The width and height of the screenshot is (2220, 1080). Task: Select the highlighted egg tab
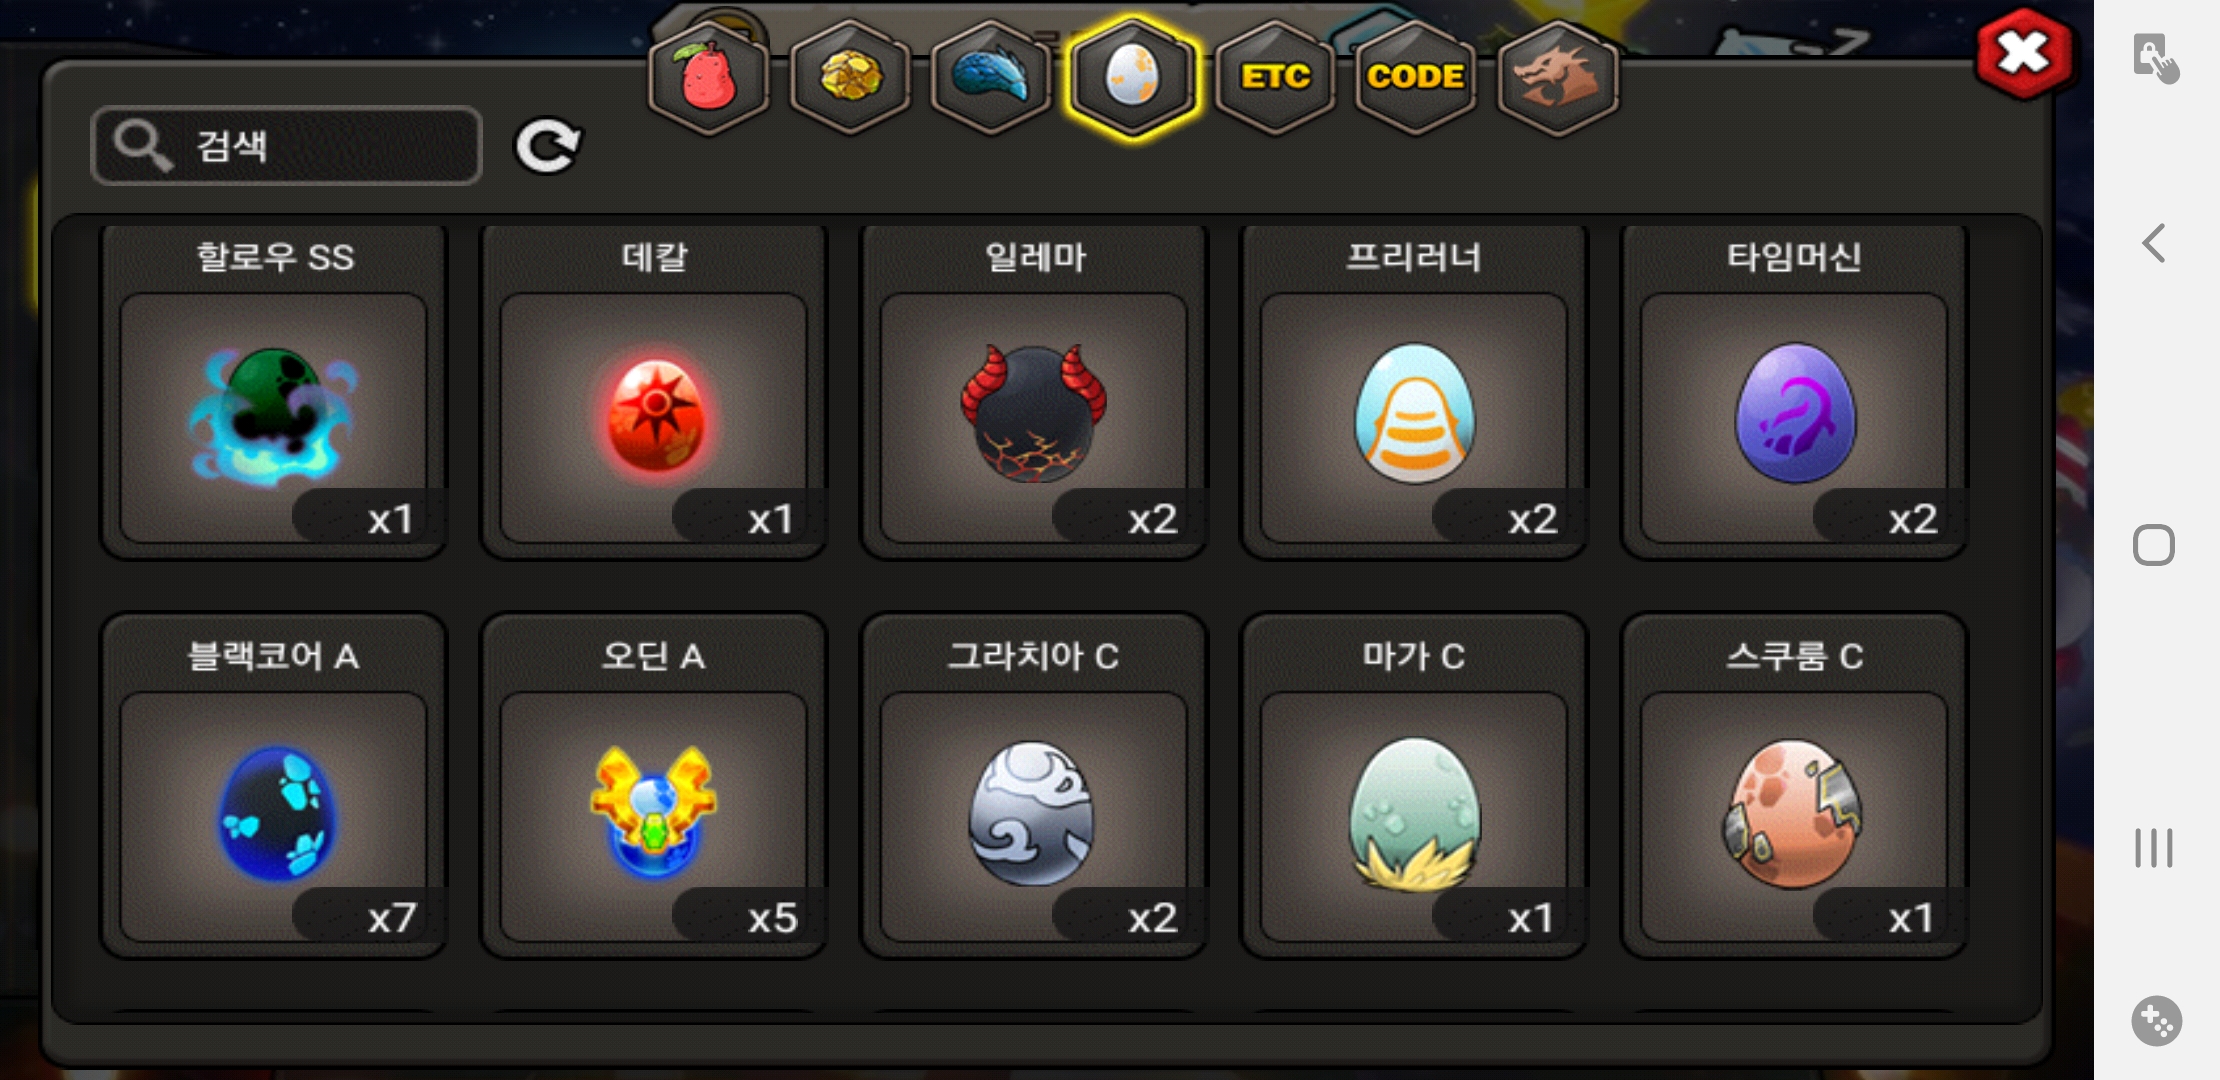[1133, 78]
